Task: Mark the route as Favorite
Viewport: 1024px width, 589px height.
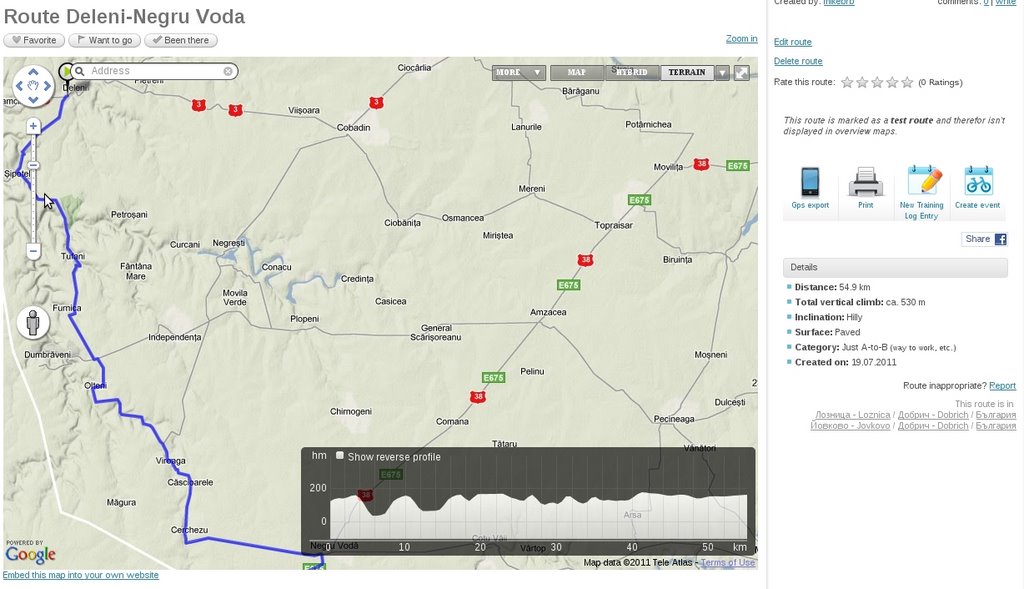Action: (x=34, y=40)
